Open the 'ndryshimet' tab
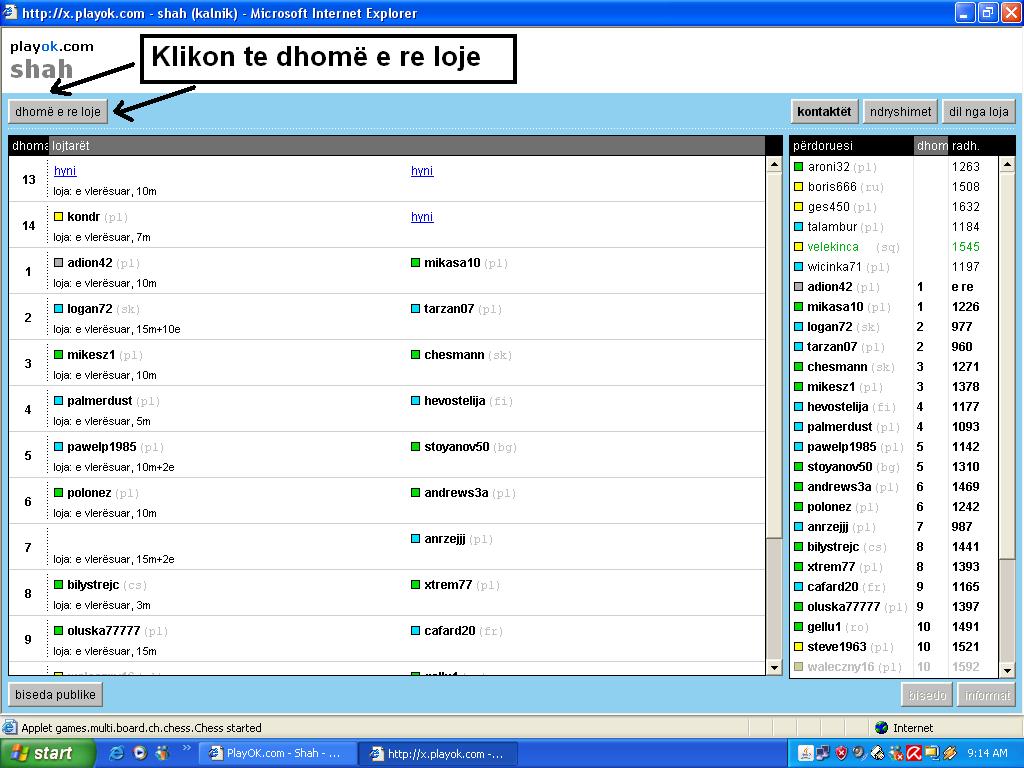This screenshot has height=768, width=1024. coord(901,112)
